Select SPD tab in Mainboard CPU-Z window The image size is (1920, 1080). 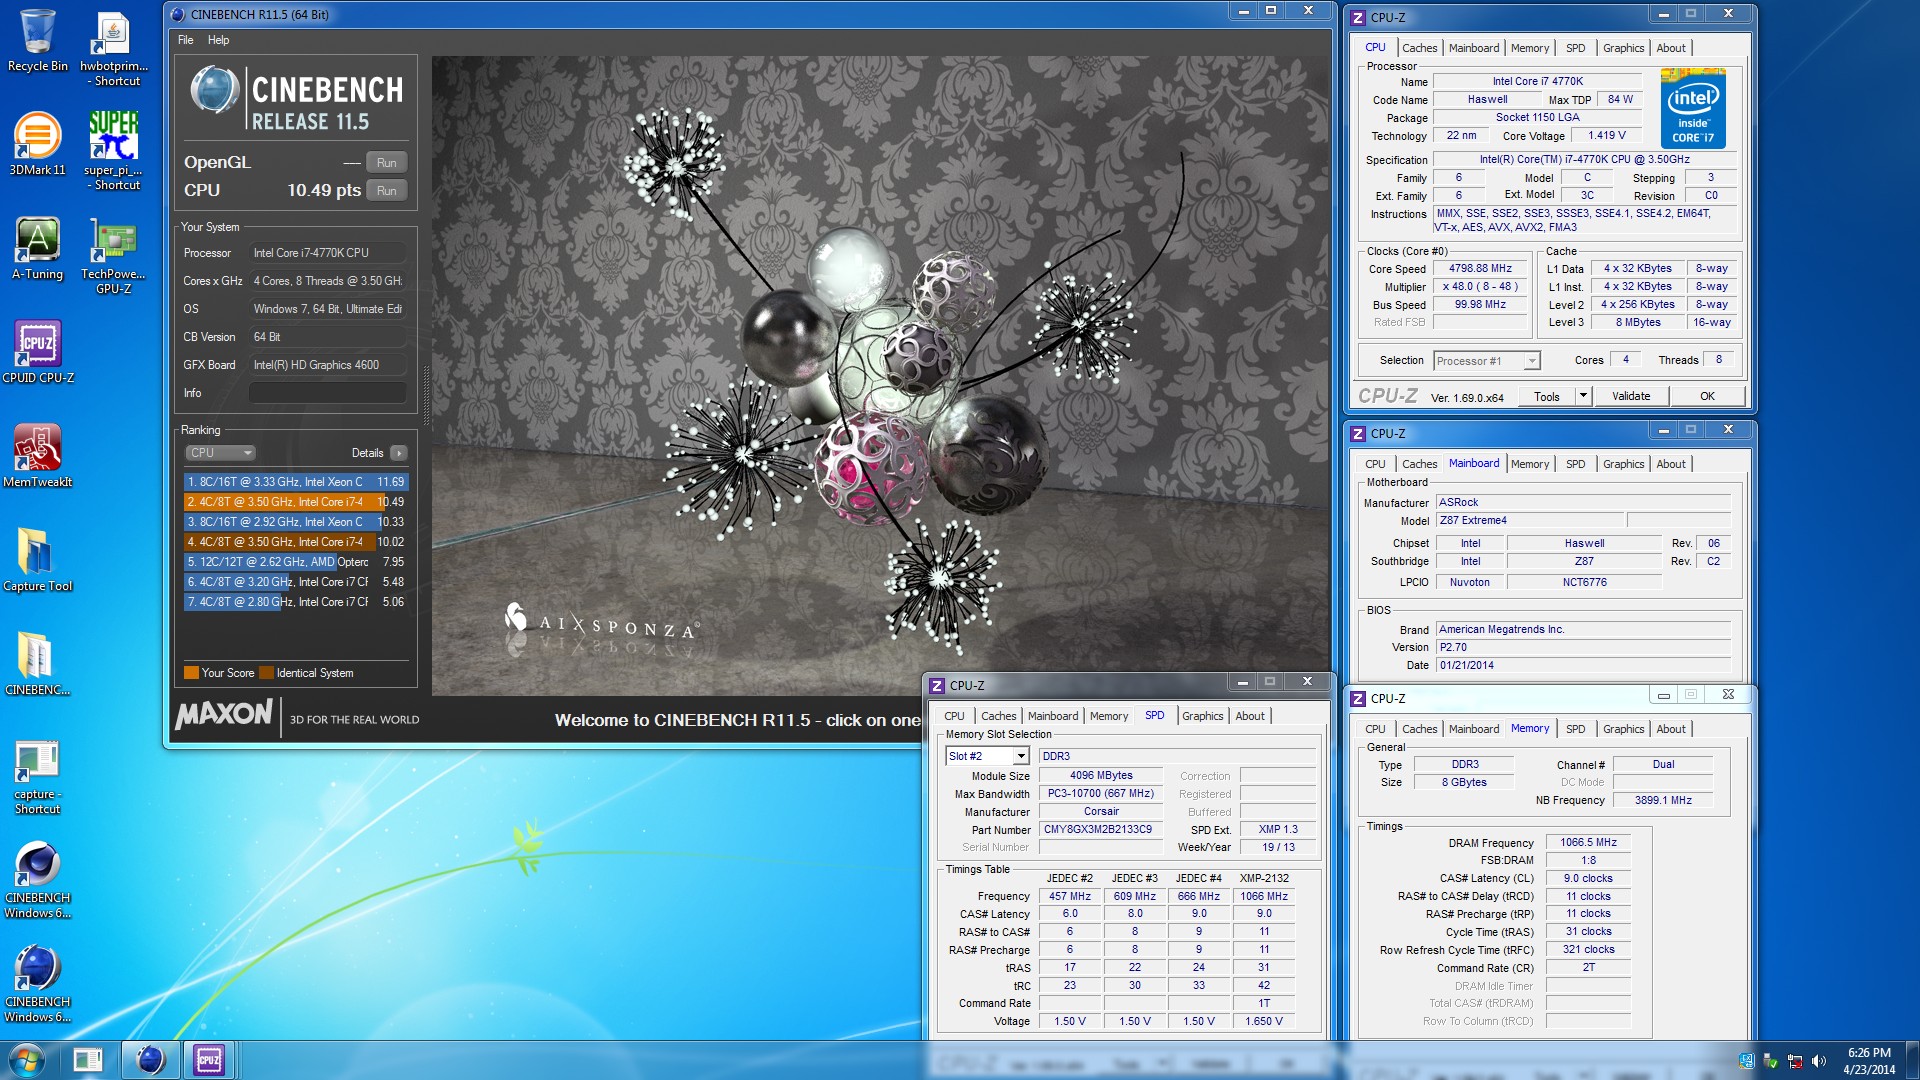(1575, 464)
